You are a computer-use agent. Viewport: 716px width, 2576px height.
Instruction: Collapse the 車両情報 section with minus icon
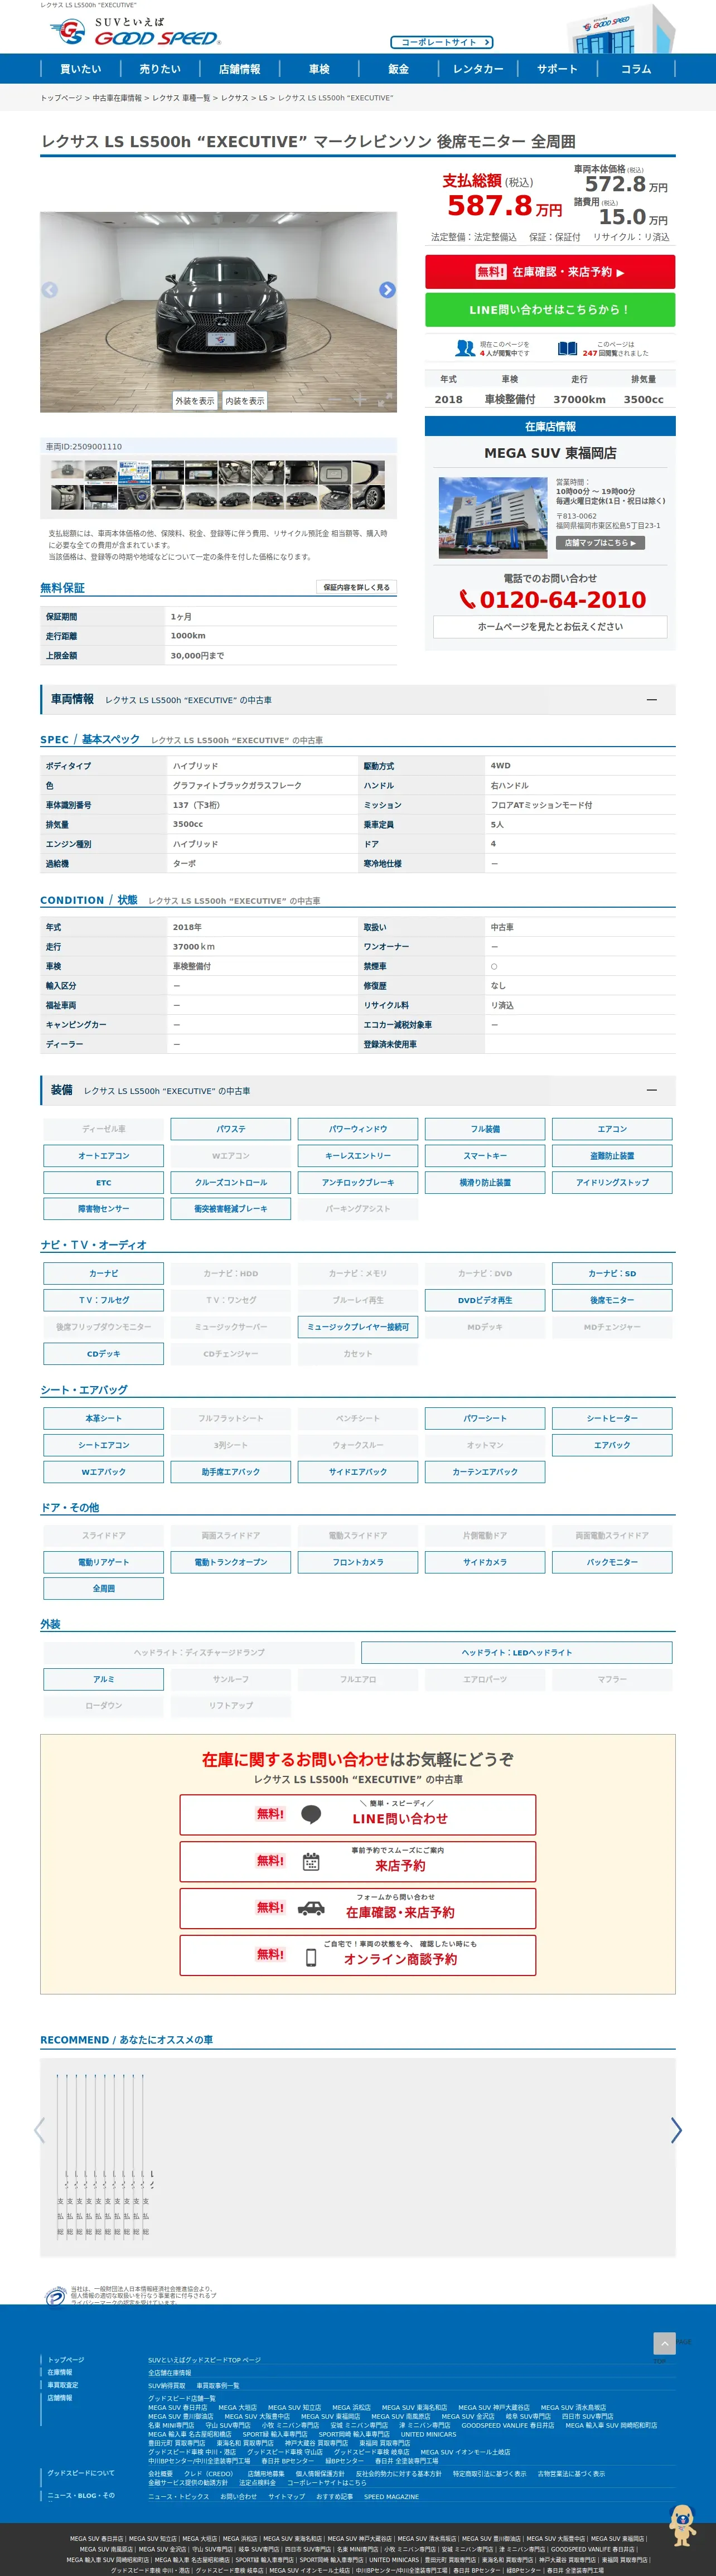(x=652, y=699)
